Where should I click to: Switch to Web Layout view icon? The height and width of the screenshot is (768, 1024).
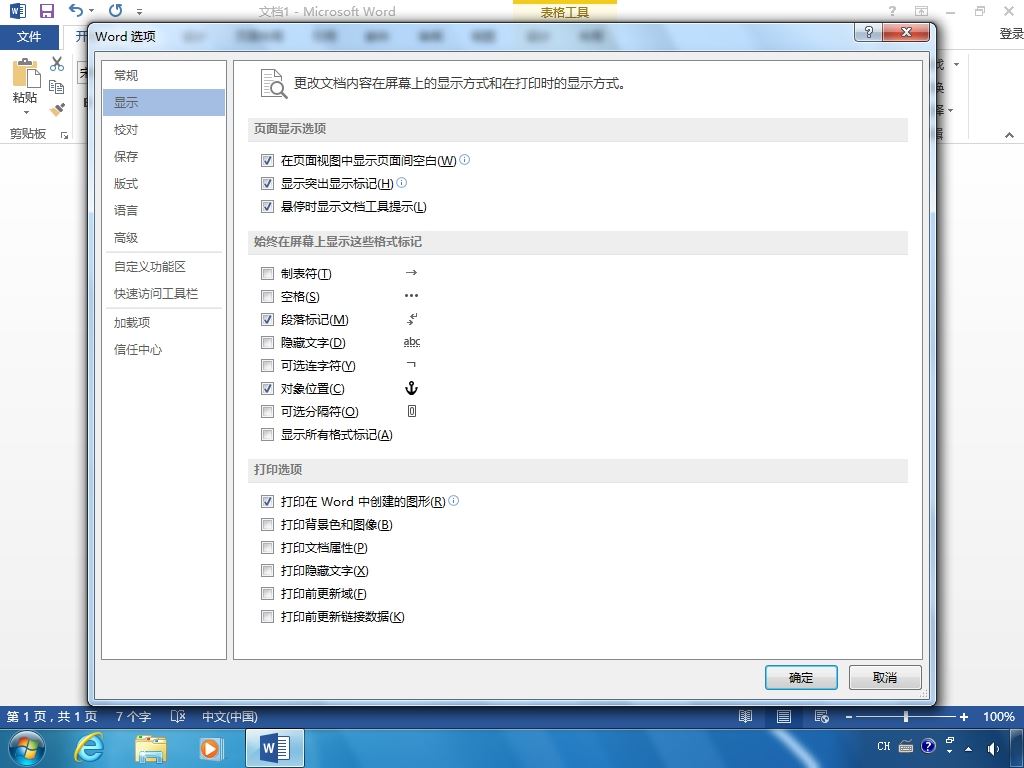[x=822, y=716]
